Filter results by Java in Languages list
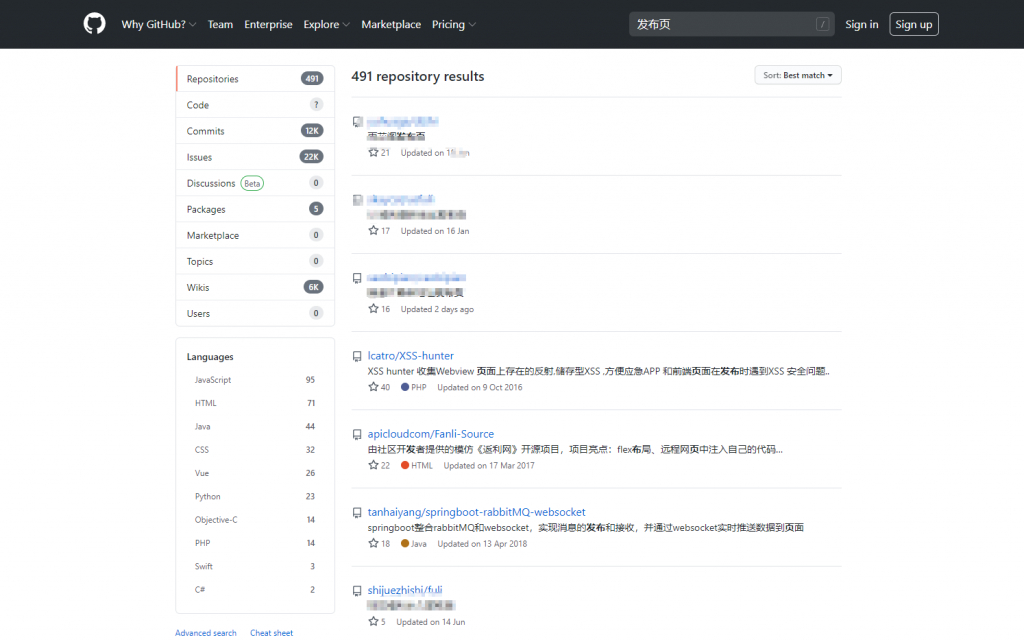Image resolution: width=1024 pixels, height=642 pixels. tap(255, 426)
